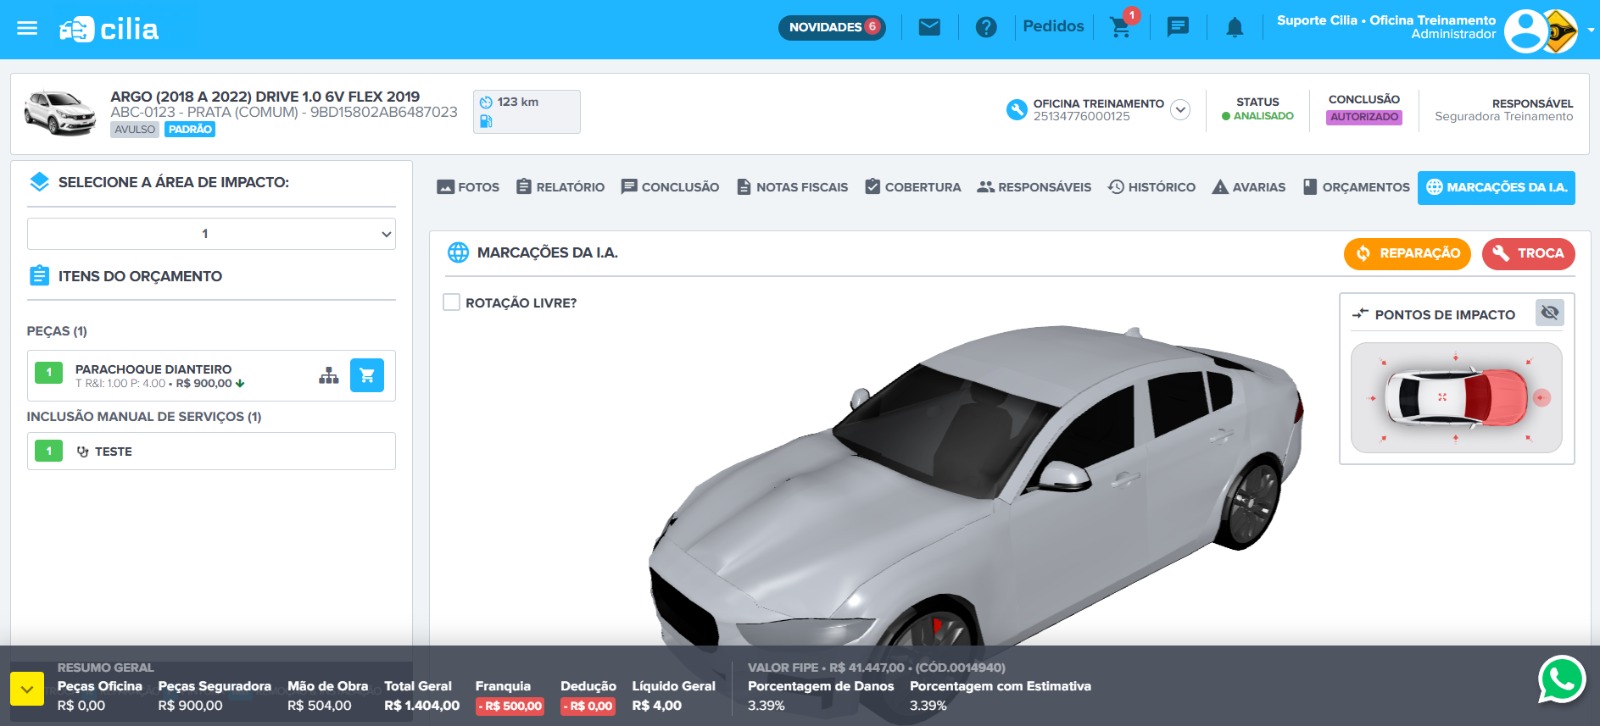Open the chat messages icon

1178,27
